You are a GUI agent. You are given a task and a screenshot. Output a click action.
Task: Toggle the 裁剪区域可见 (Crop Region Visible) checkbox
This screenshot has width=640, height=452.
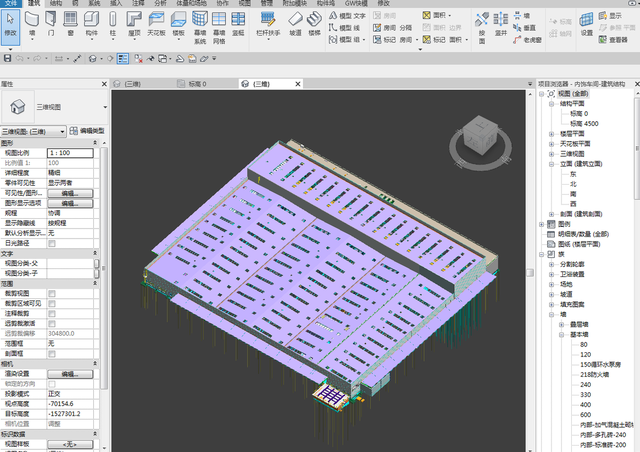52,303
